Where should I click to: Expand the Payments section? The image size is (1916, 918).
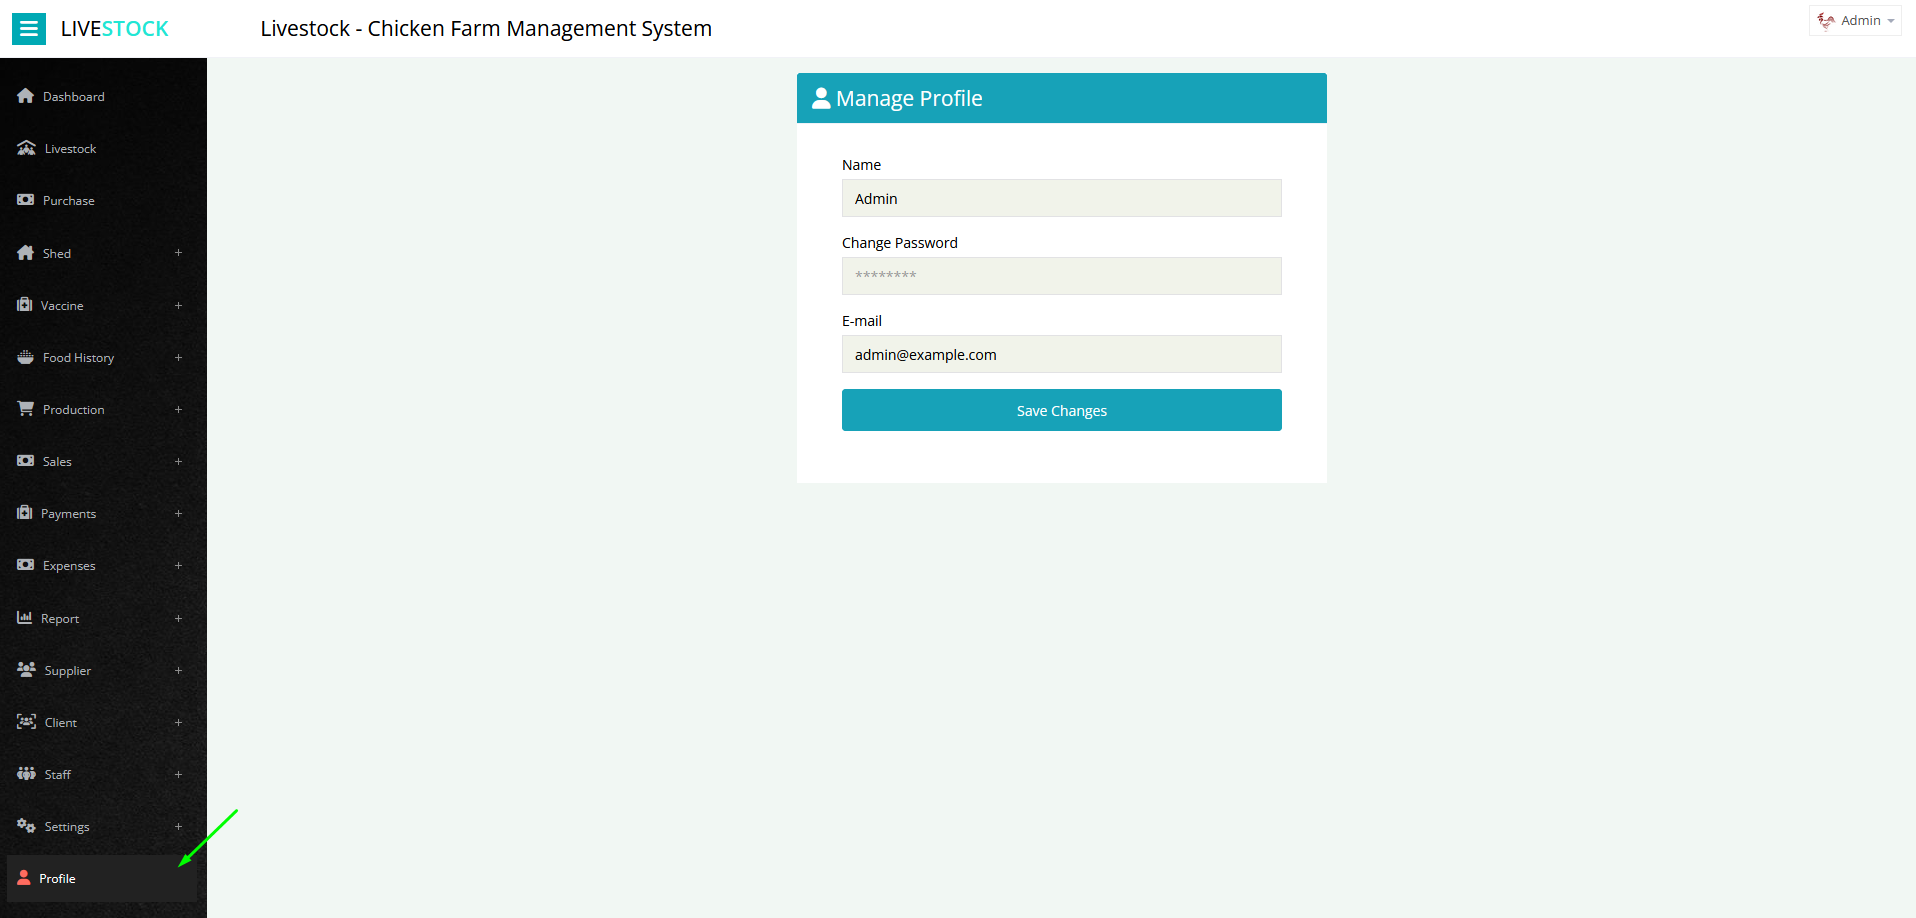pyautogui.click(x=178, y=513)
